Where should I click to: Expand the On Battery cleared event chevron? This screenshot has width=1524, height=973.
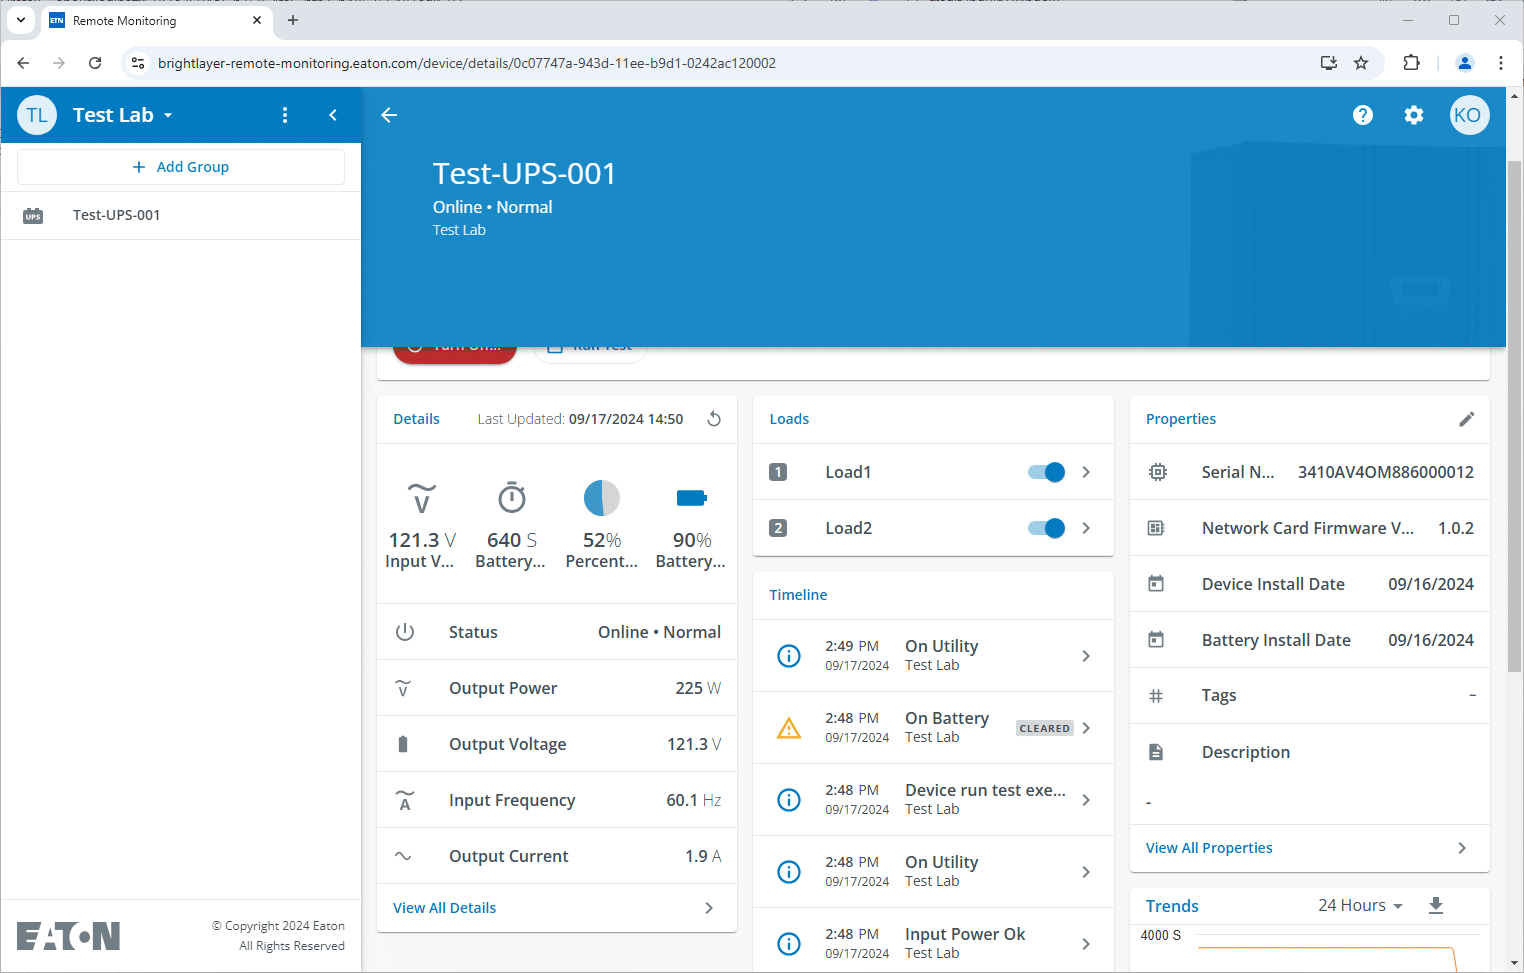pyautogui.click(x=1086, y=728)
